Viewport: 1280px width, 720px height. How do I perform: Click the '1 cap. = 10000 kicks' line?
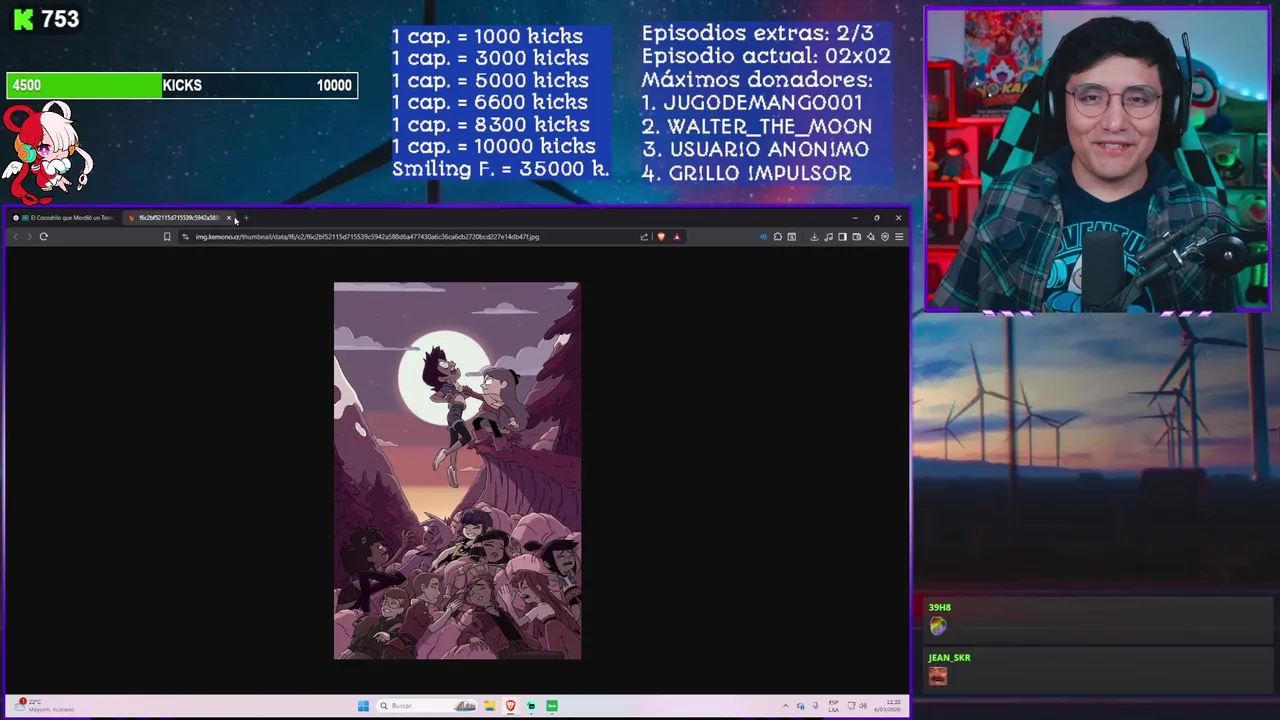pos(493,147)
